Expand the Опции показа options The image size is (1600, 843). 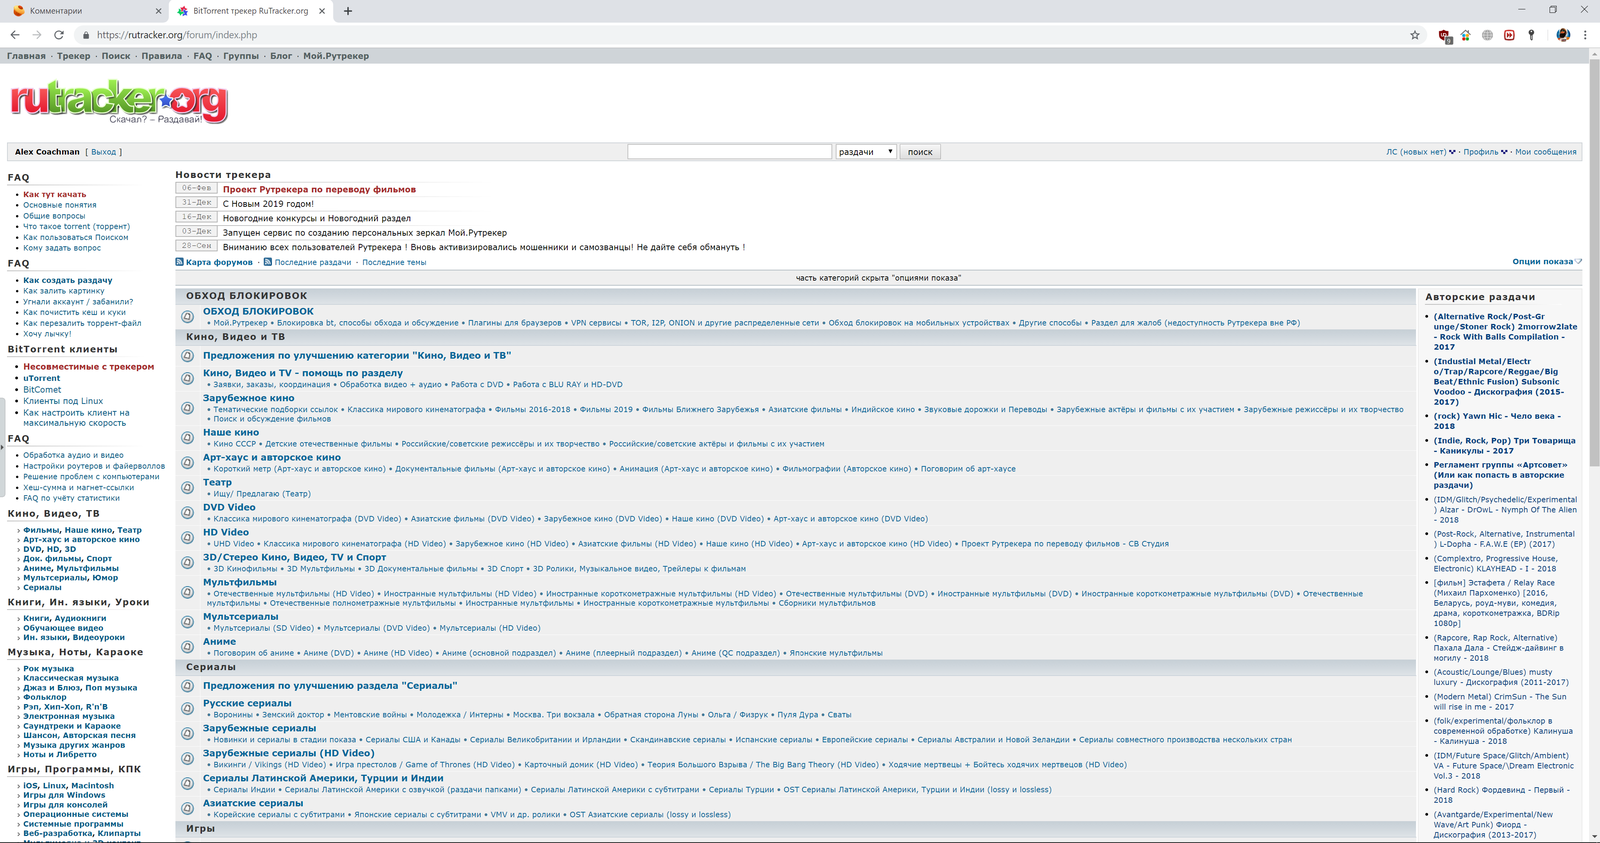coord(1545,262)
